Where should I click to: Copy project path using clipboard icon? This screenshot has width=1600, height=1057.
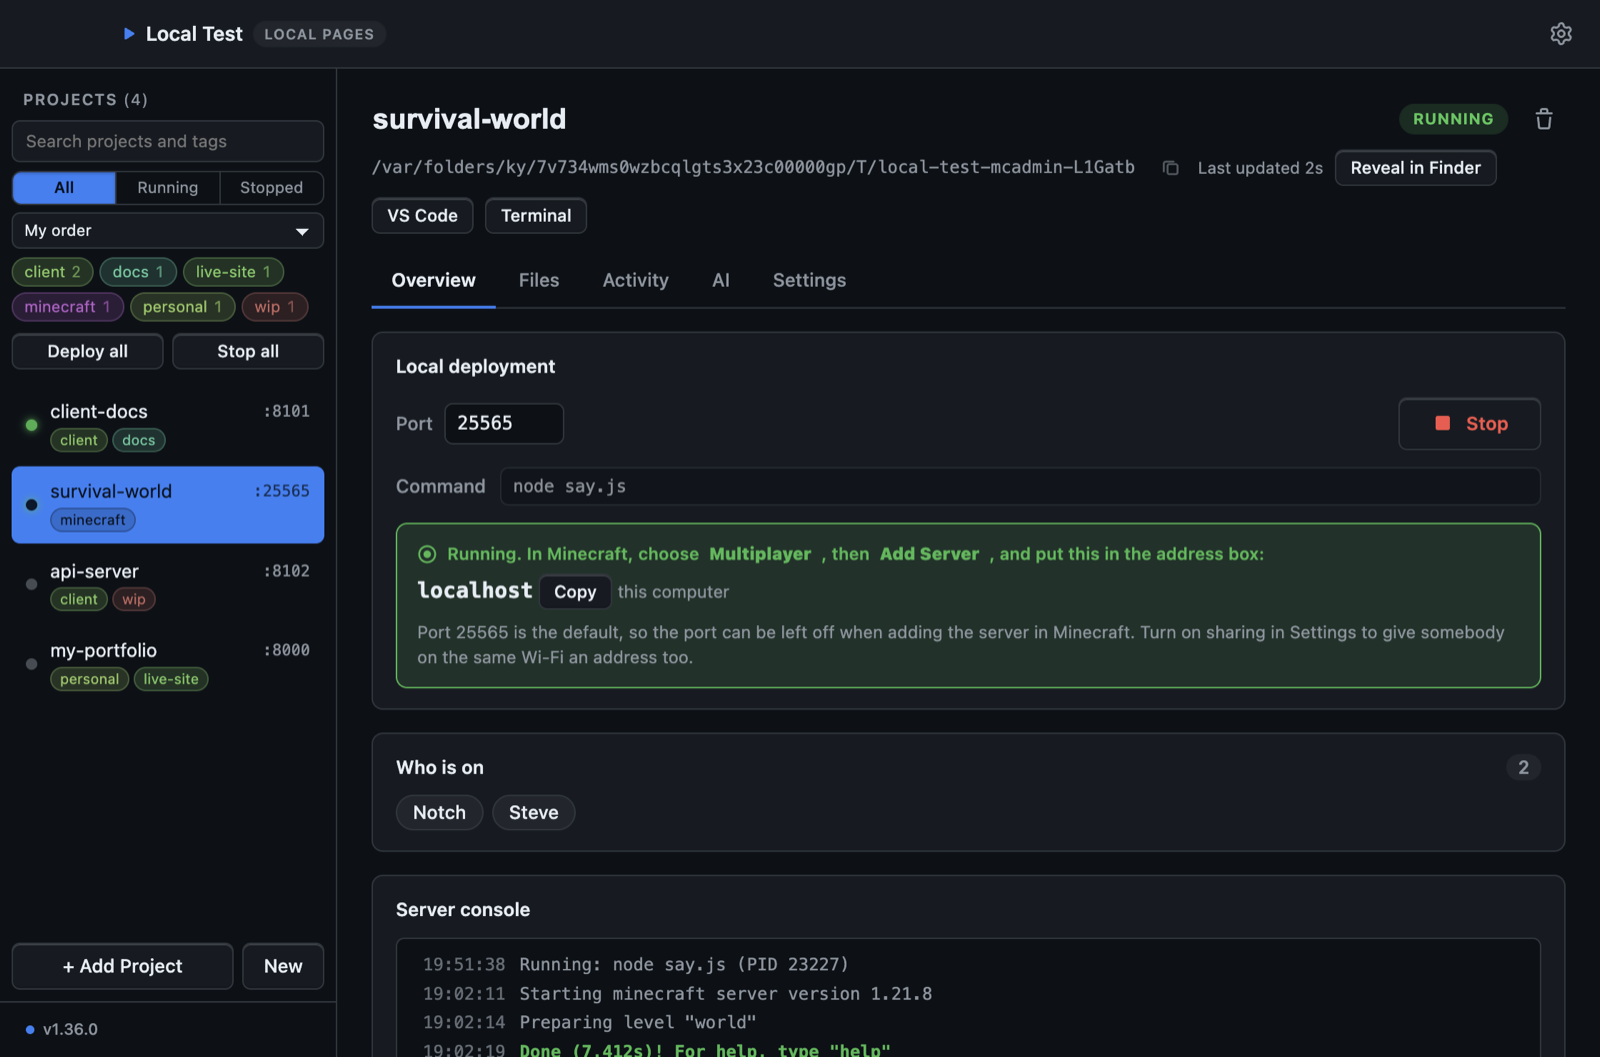tap(1170, 168)
